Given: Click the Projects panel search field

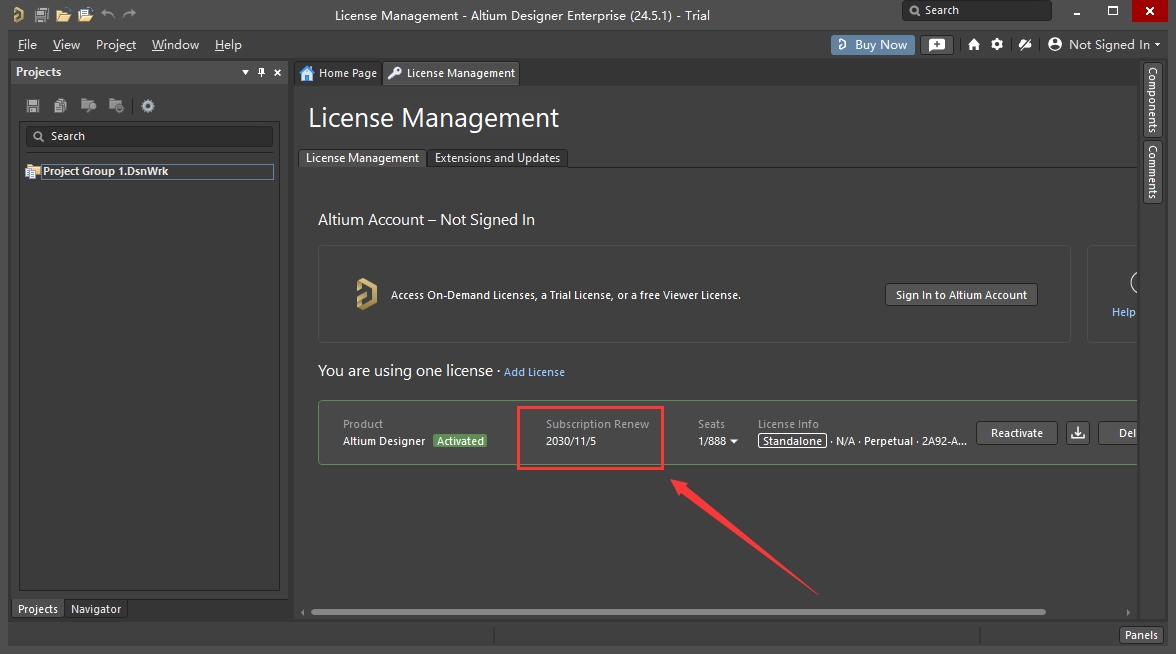Looking at the screenshot, I should point(150,136).
